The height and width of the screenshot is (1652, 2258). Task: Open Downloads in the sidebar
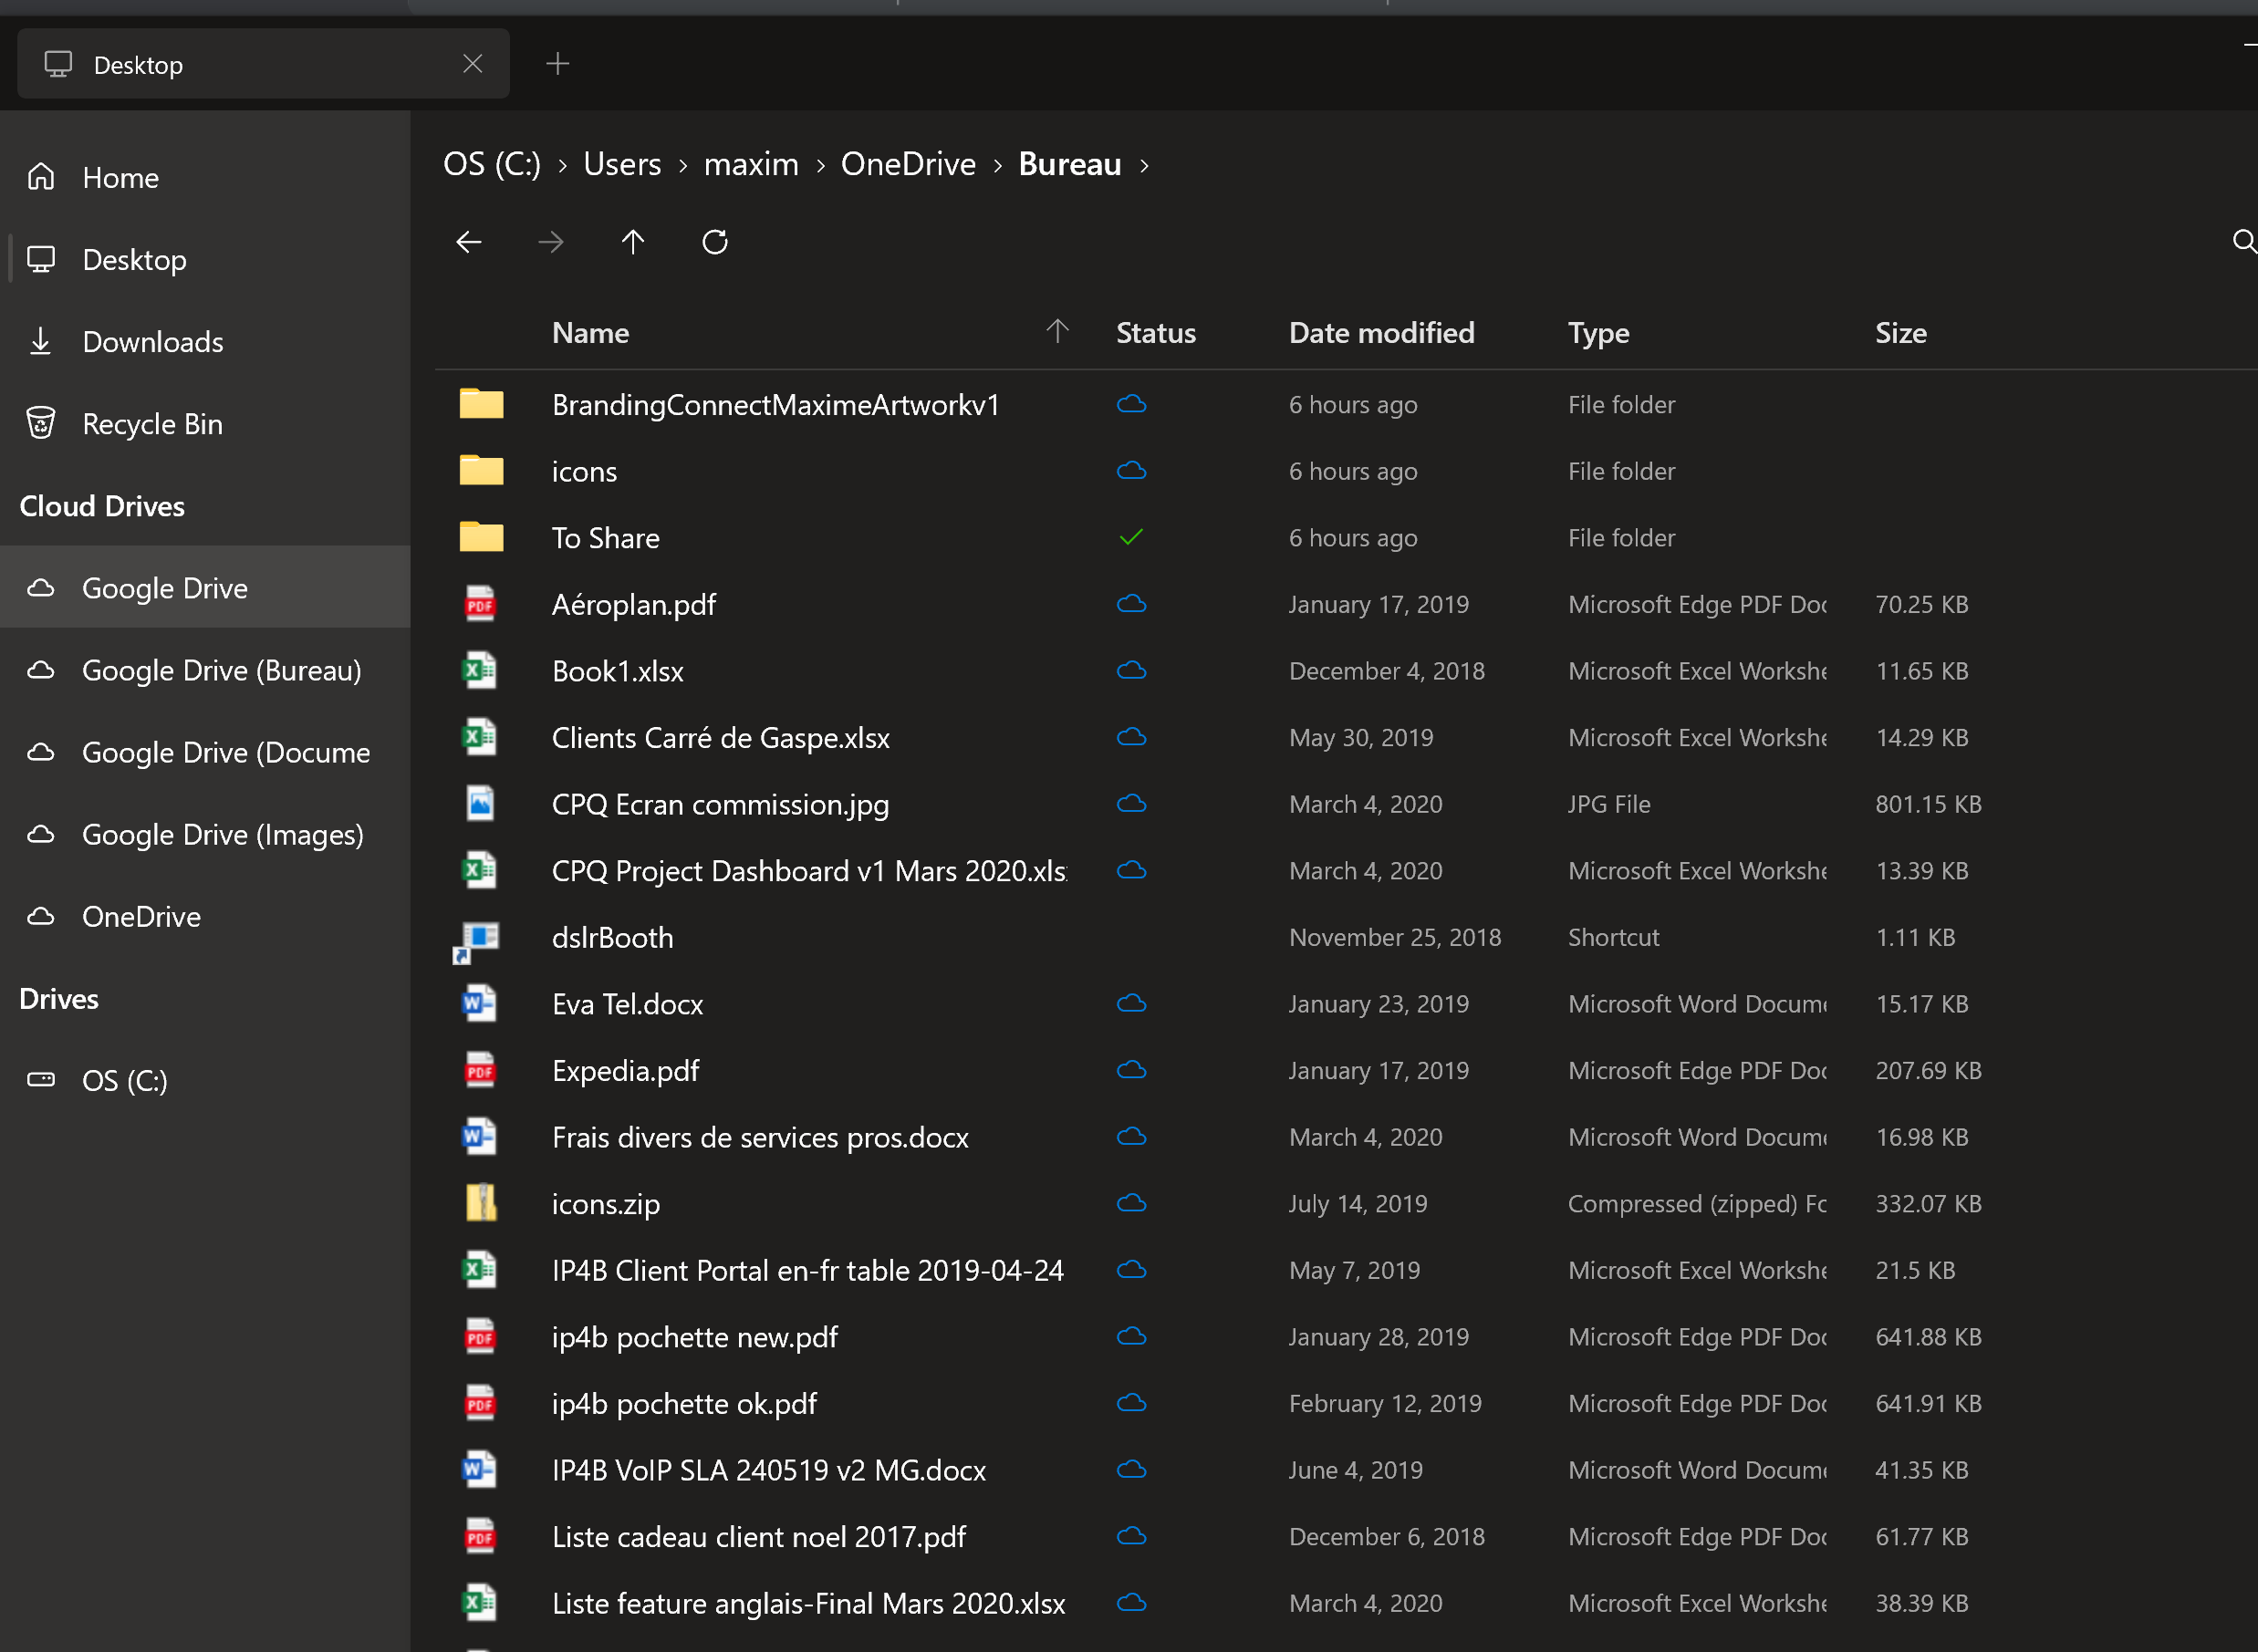point(205,342)
